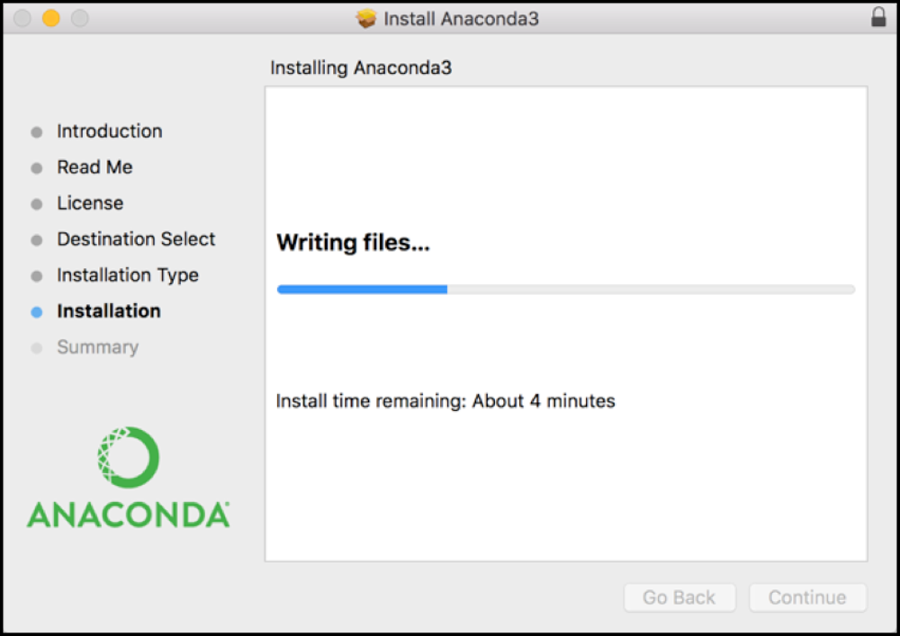Click the Read Me step bullet
Screen dimensions: 900x636
(x=37, y=167)
